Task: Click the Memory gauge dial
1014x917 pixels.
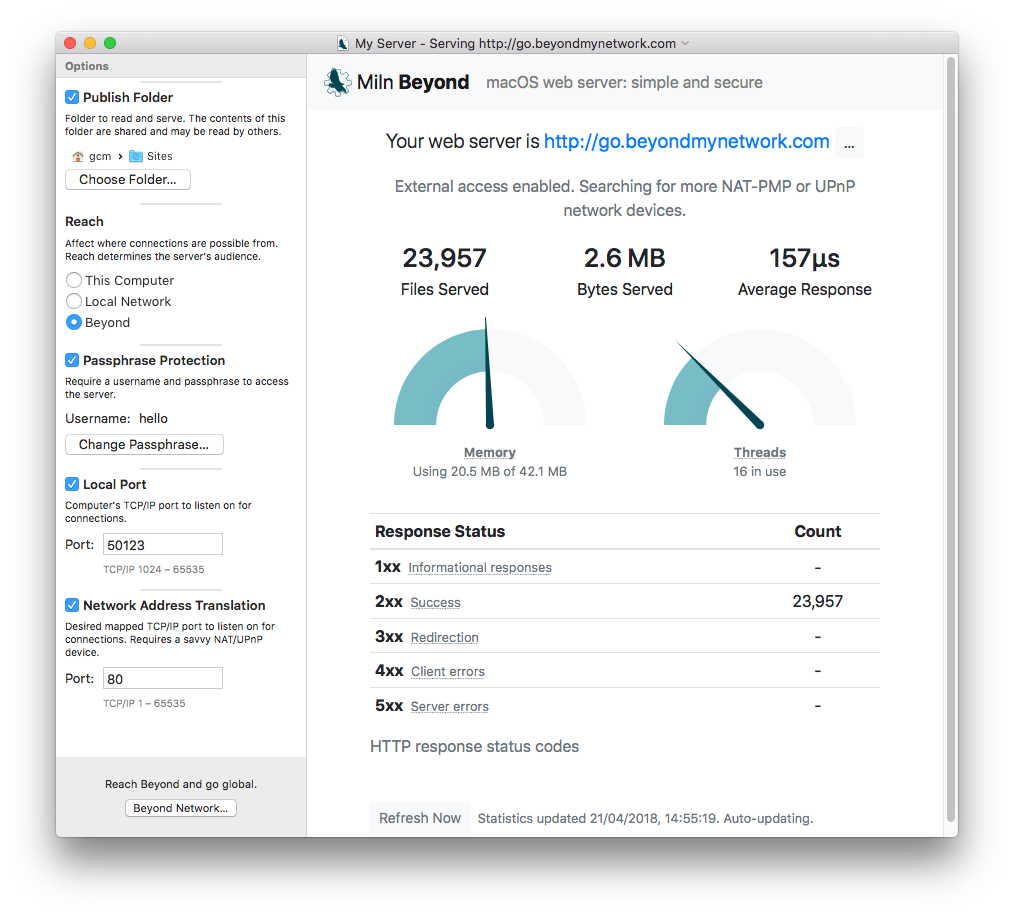Action: point(490,375)
